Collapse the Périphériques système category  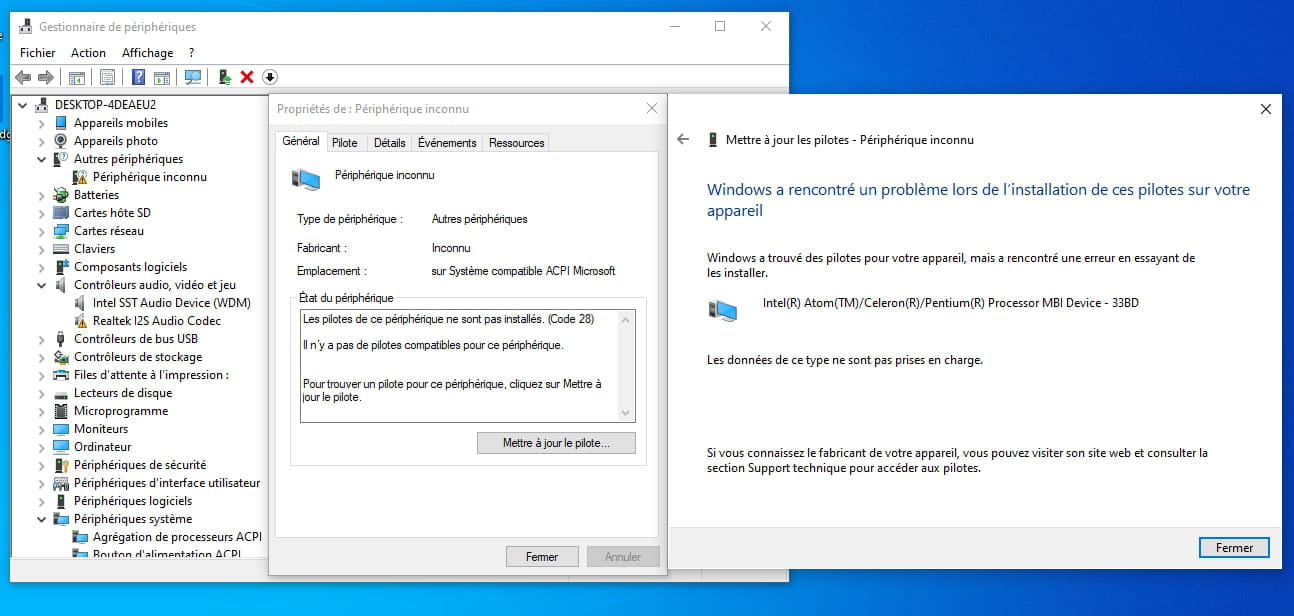coord(42,519)
